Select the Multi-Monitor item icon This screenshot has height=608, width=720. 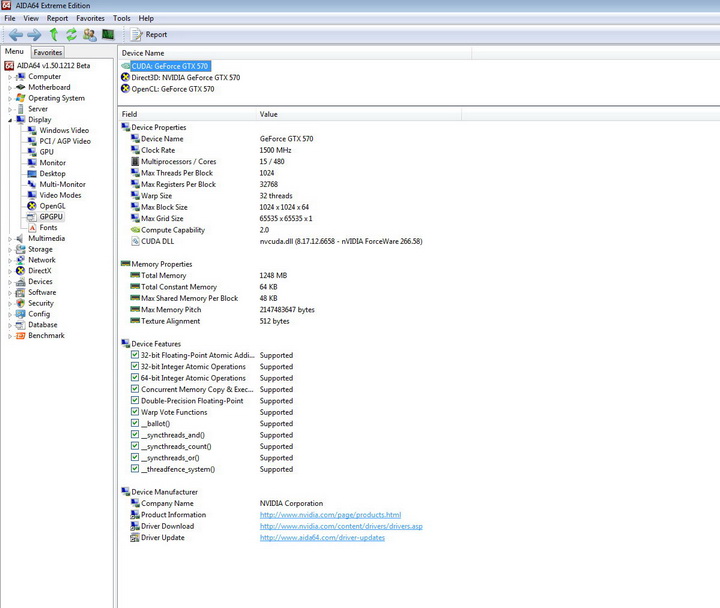(x=32, y=184)
